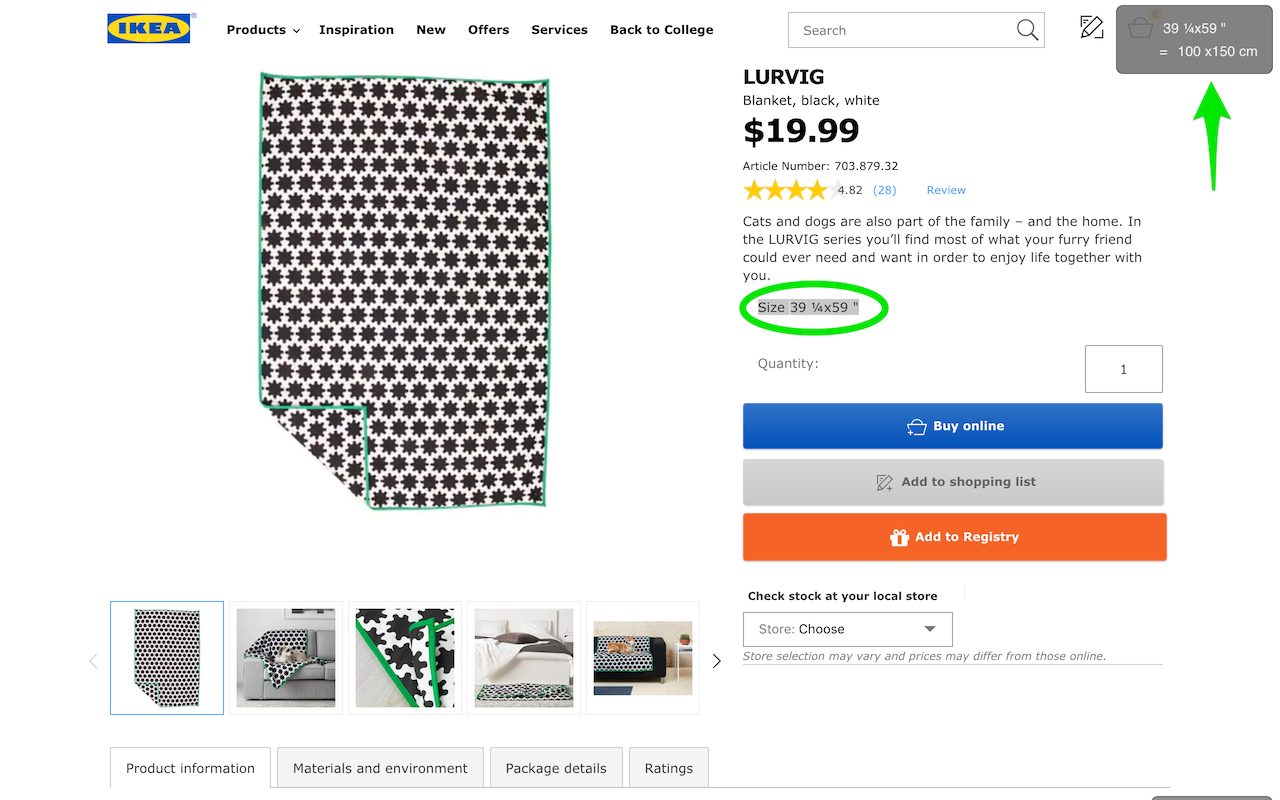Click the search magnifier icon
This screenshot has width=1280, height=800.
coord(1027,30)
